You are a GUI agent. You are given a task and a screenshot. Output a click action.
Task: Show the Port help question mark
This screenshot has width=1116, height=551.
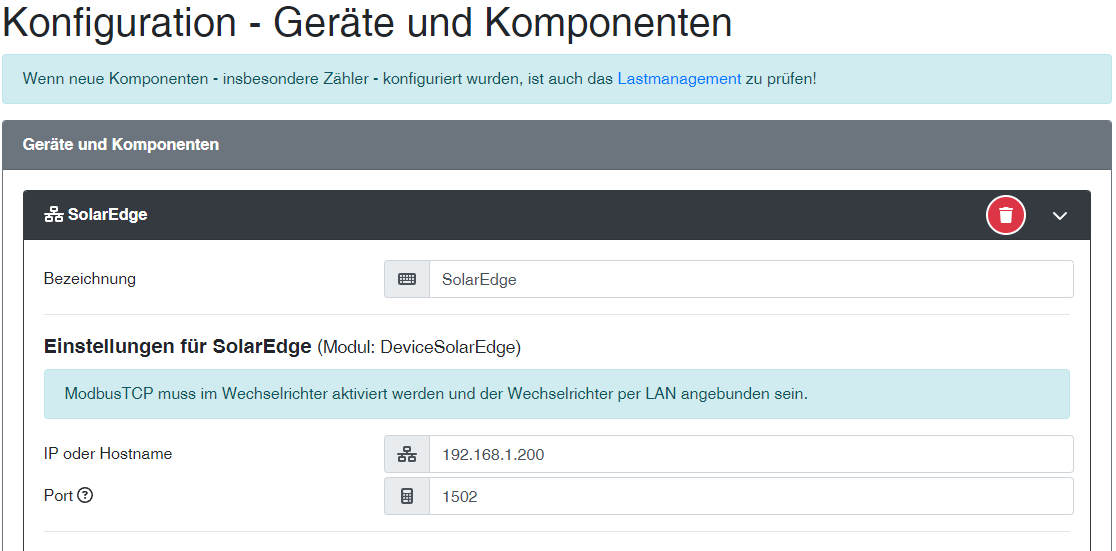pos(85,495)
